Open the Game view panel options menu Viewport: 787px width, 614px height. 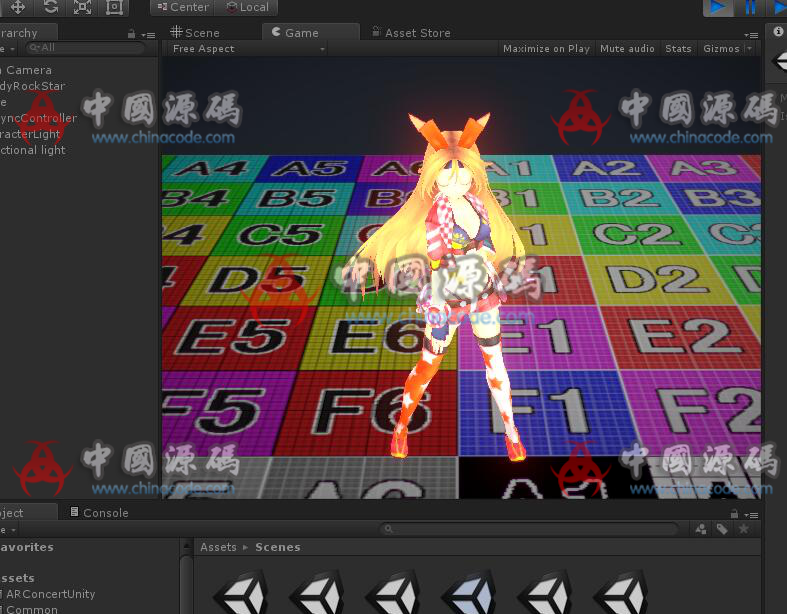(x=751, y=35)
